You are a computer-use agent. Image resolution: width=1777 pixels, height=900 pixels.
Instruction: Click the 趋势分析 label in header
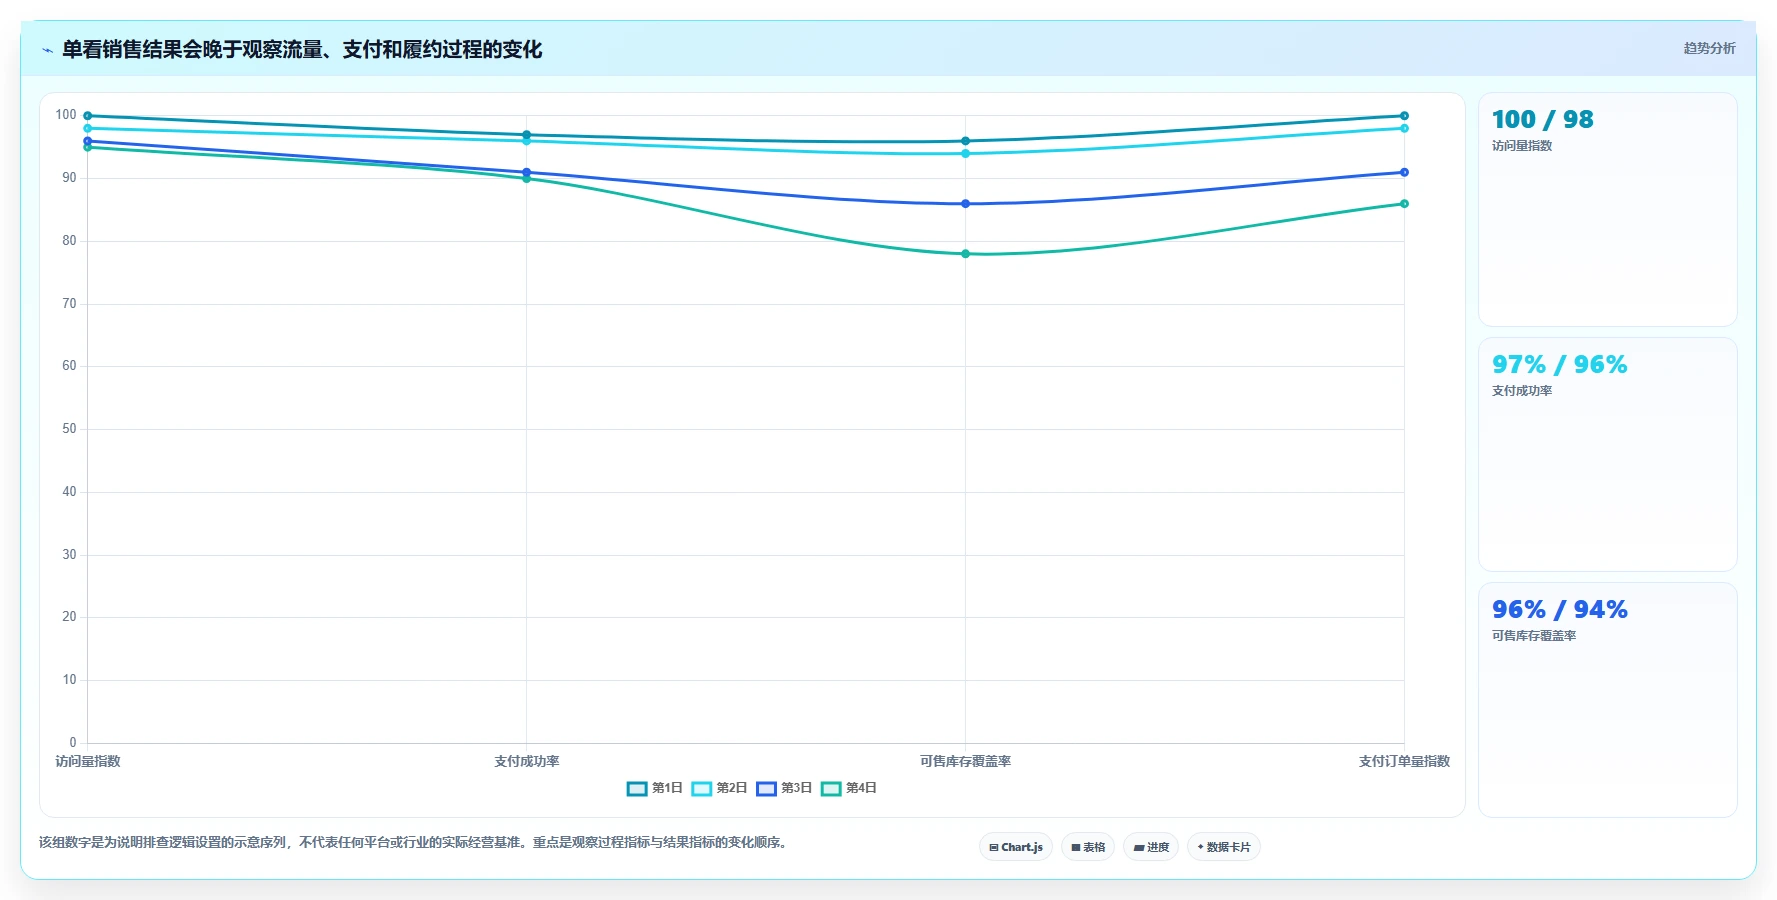tap(1709, 48)
